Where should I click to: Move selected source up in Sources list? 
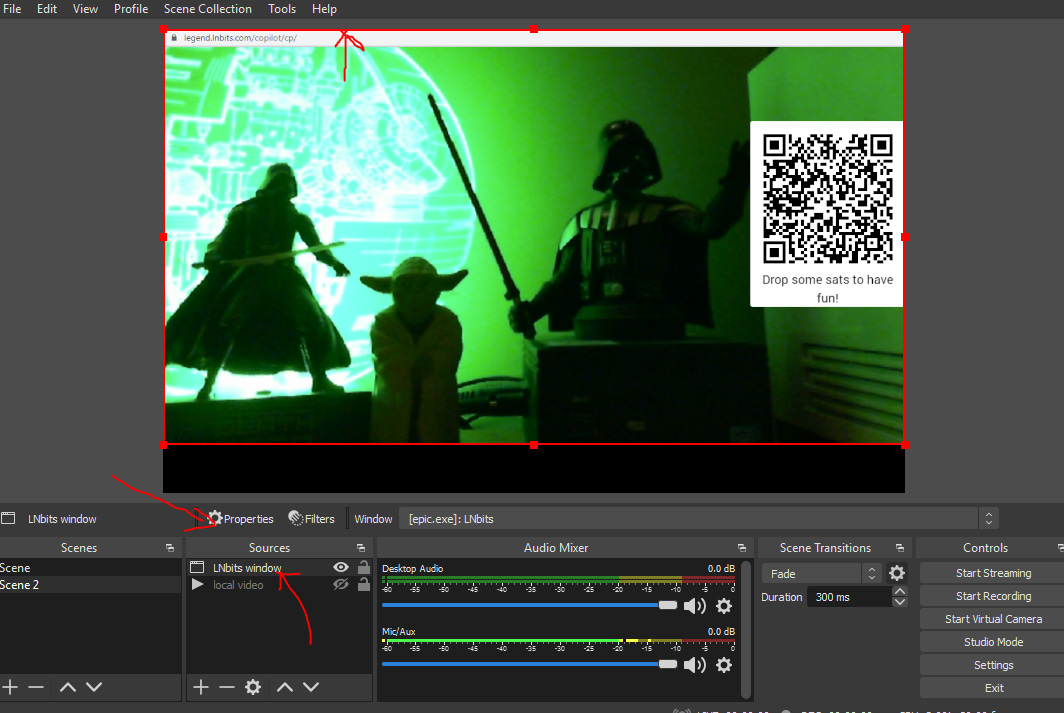tap(284, 687)
